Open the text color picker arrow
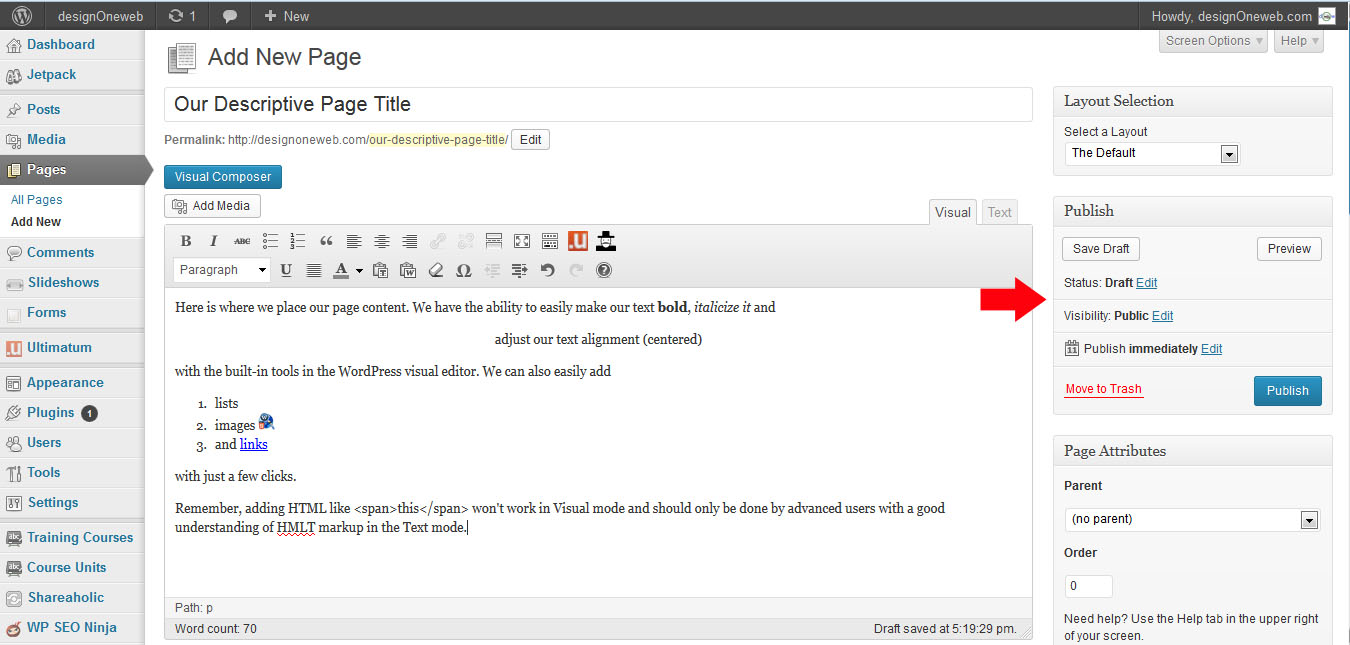The height and width of the screenshot is (645, 1350). (359, 270)
